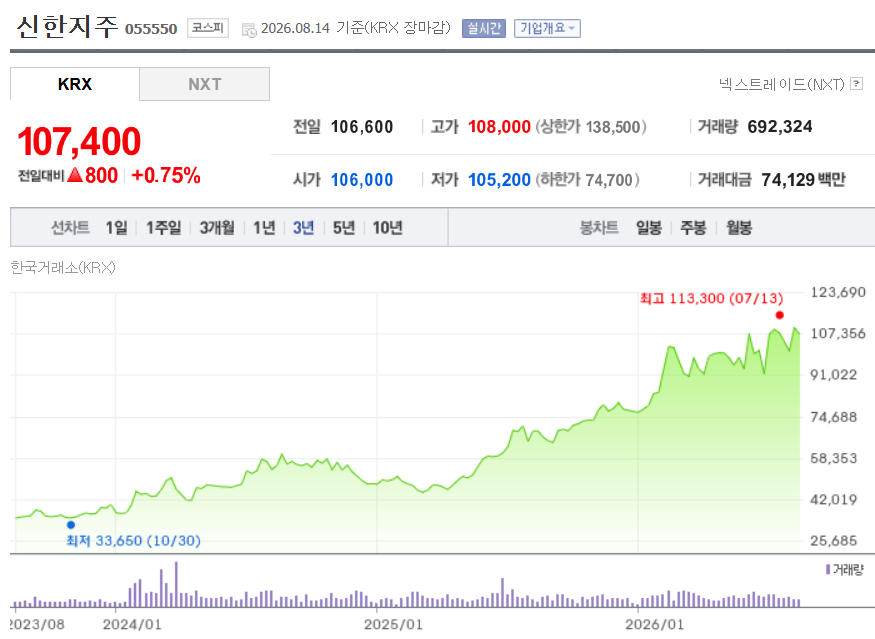
Task: Click the 거래량 volume legend
Action: click(845, 570)
